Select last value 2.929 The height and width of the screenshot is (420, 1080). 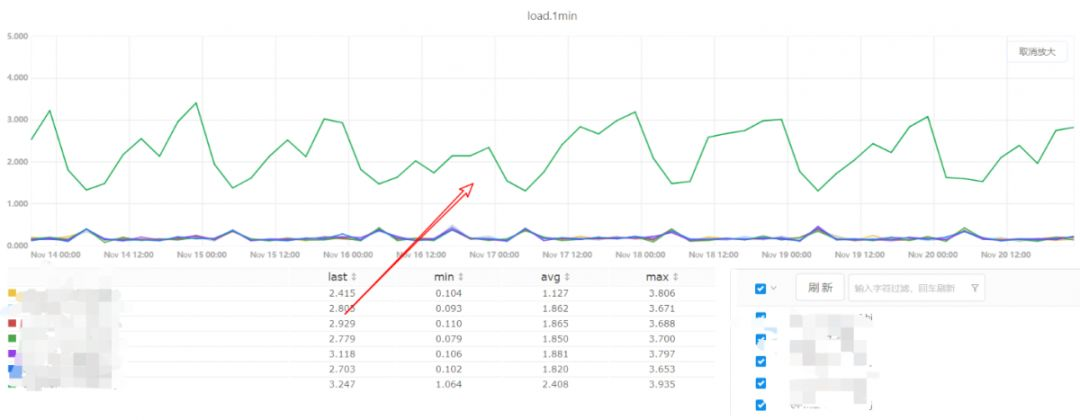342,324
